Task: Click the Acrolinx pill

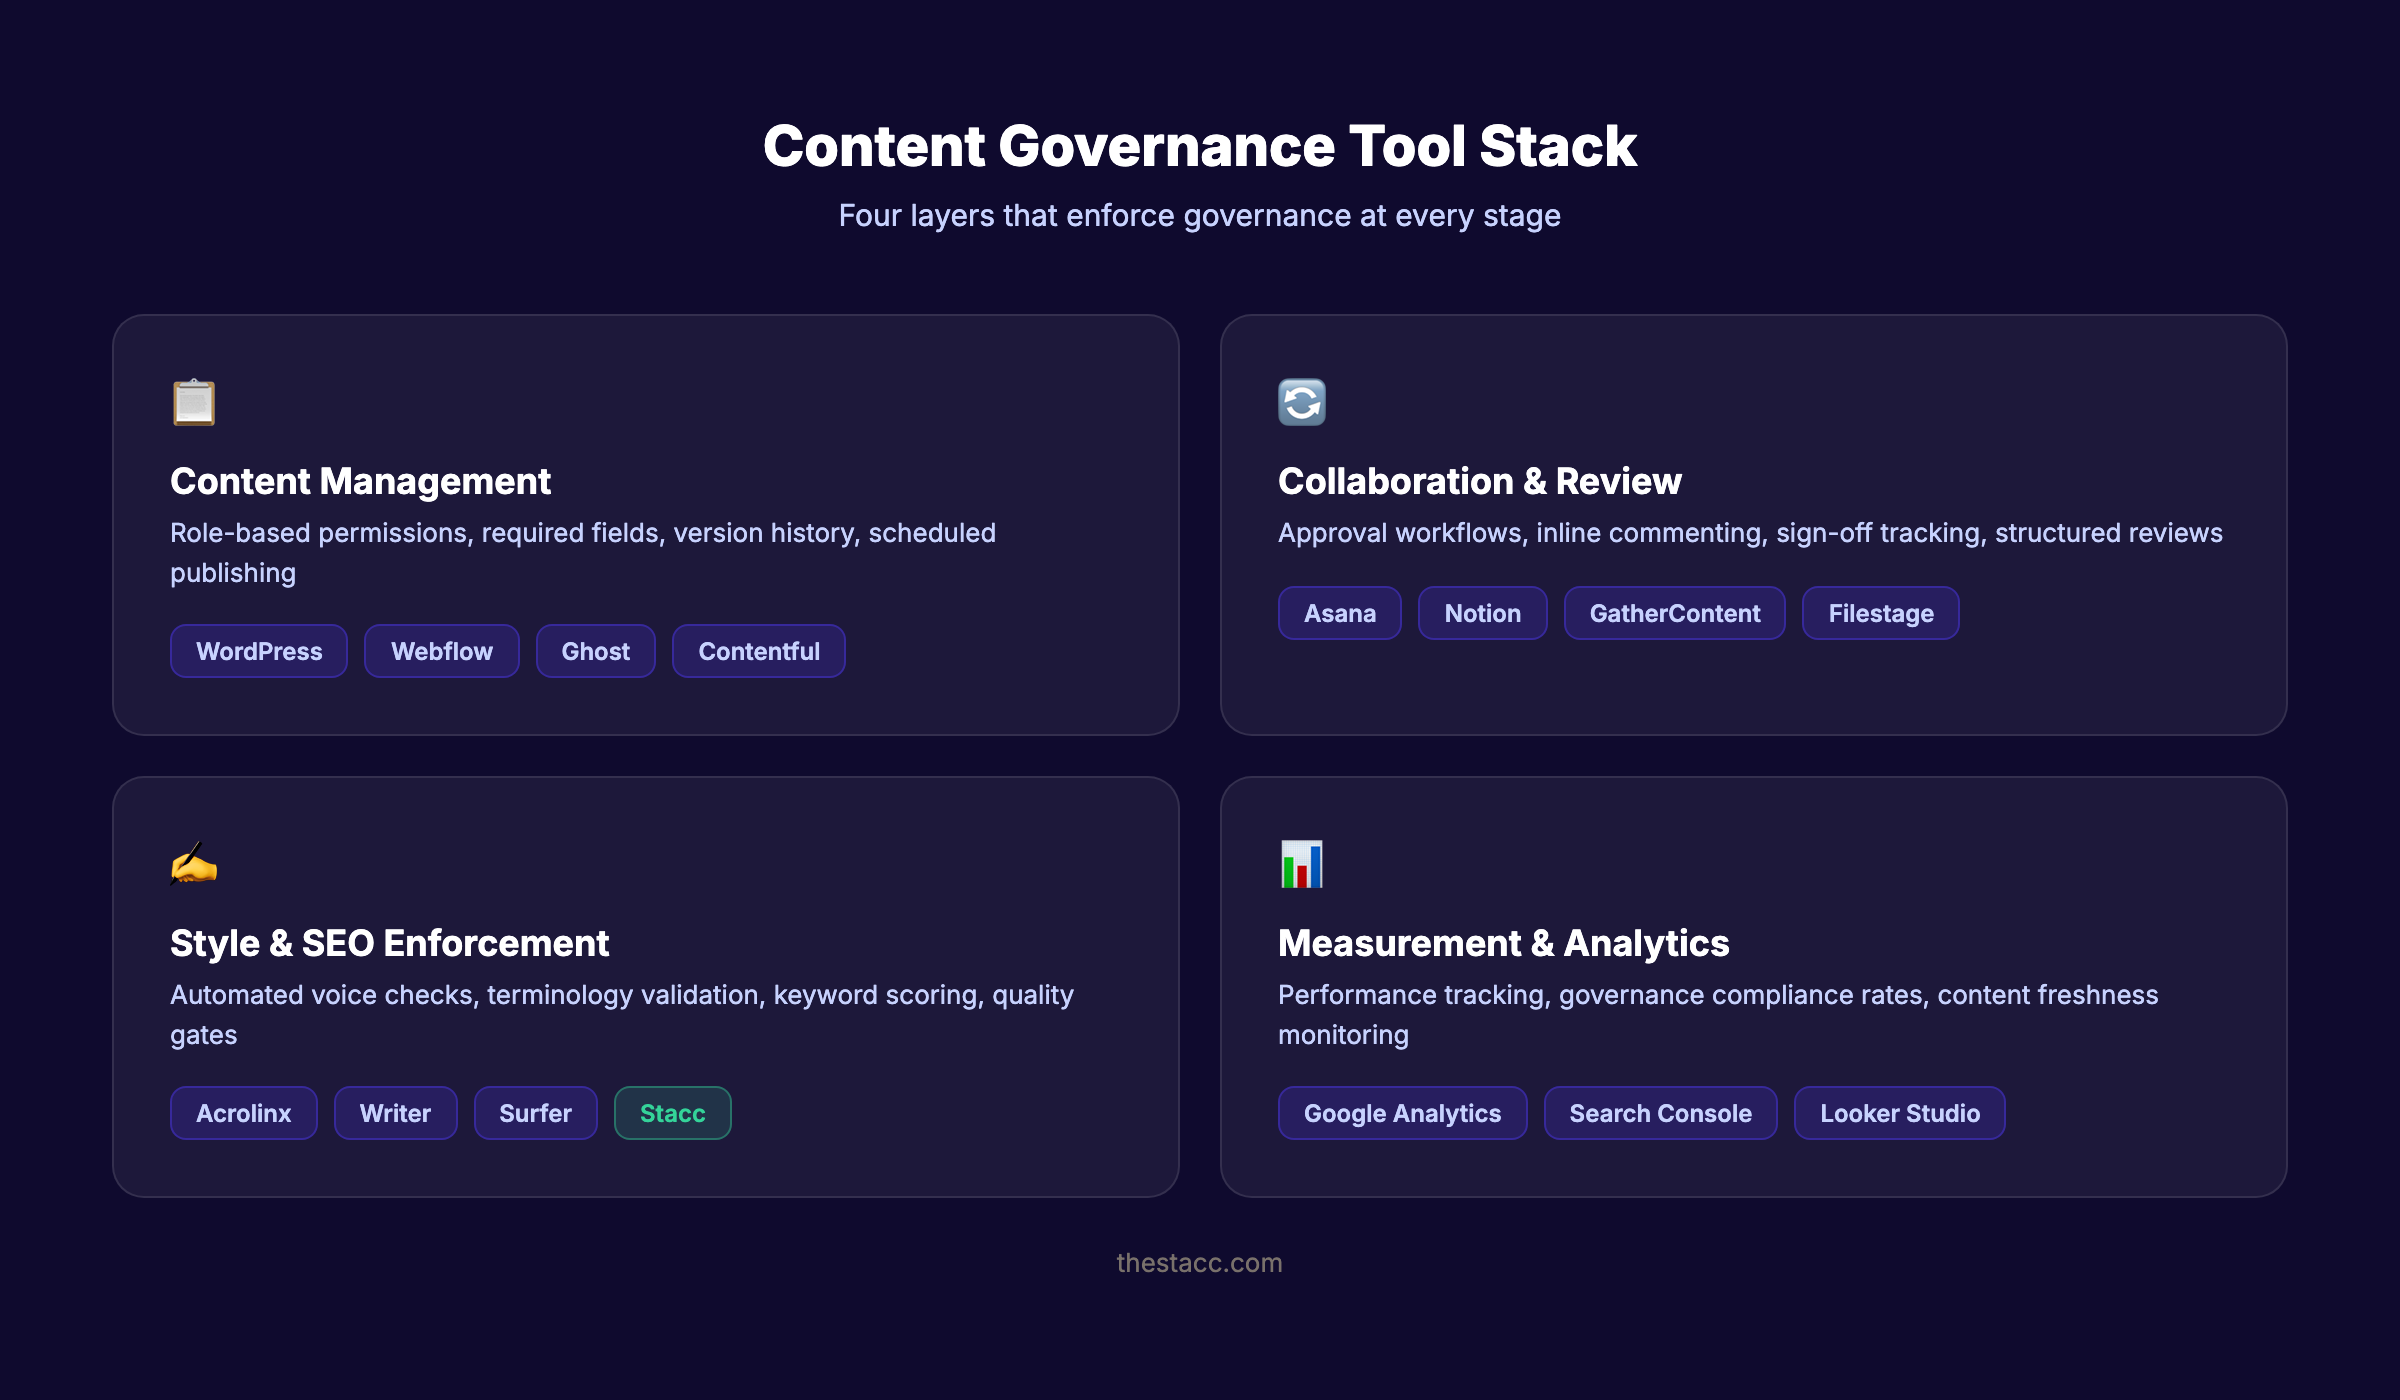Action: [243, 1113]
